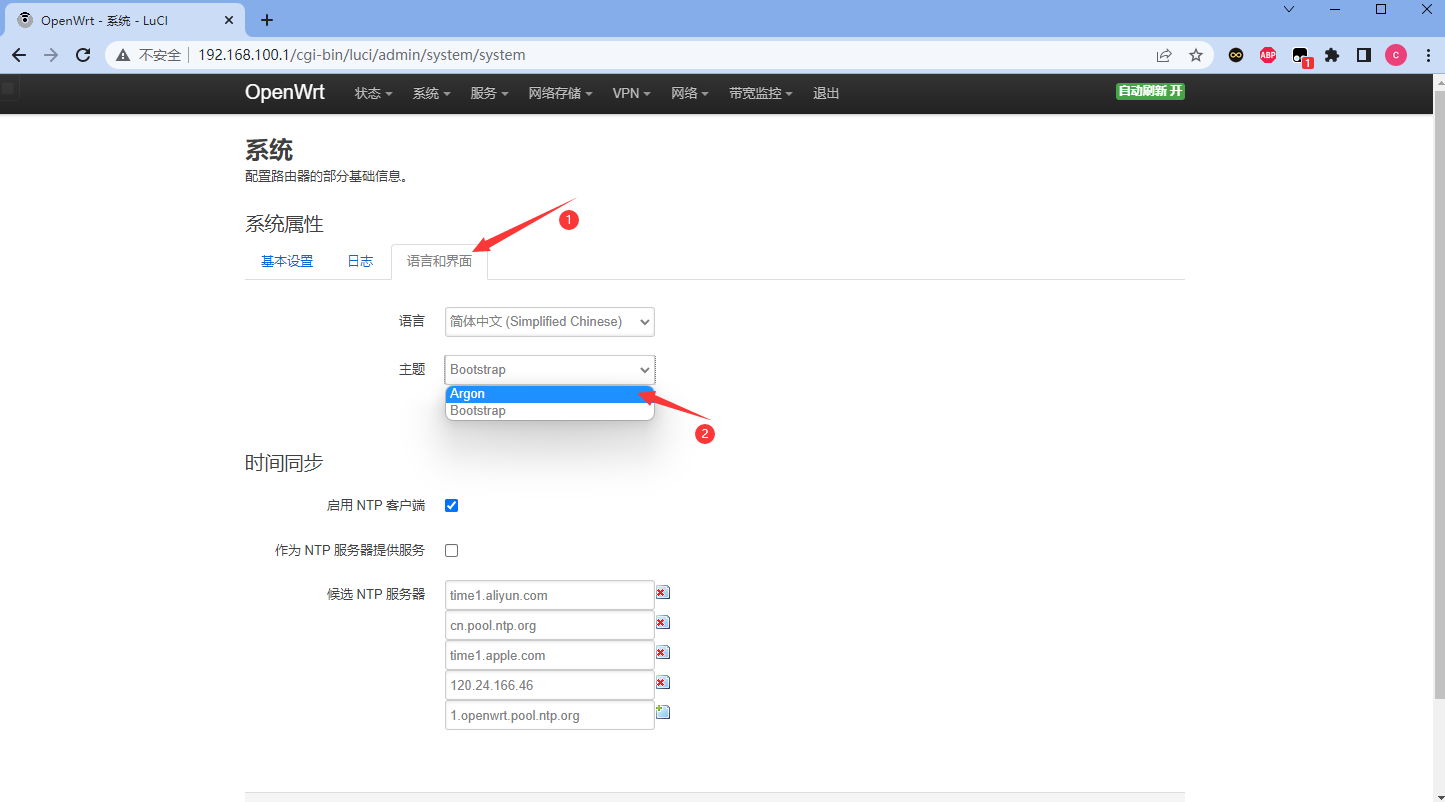View the not-secure site information warning

150,55
